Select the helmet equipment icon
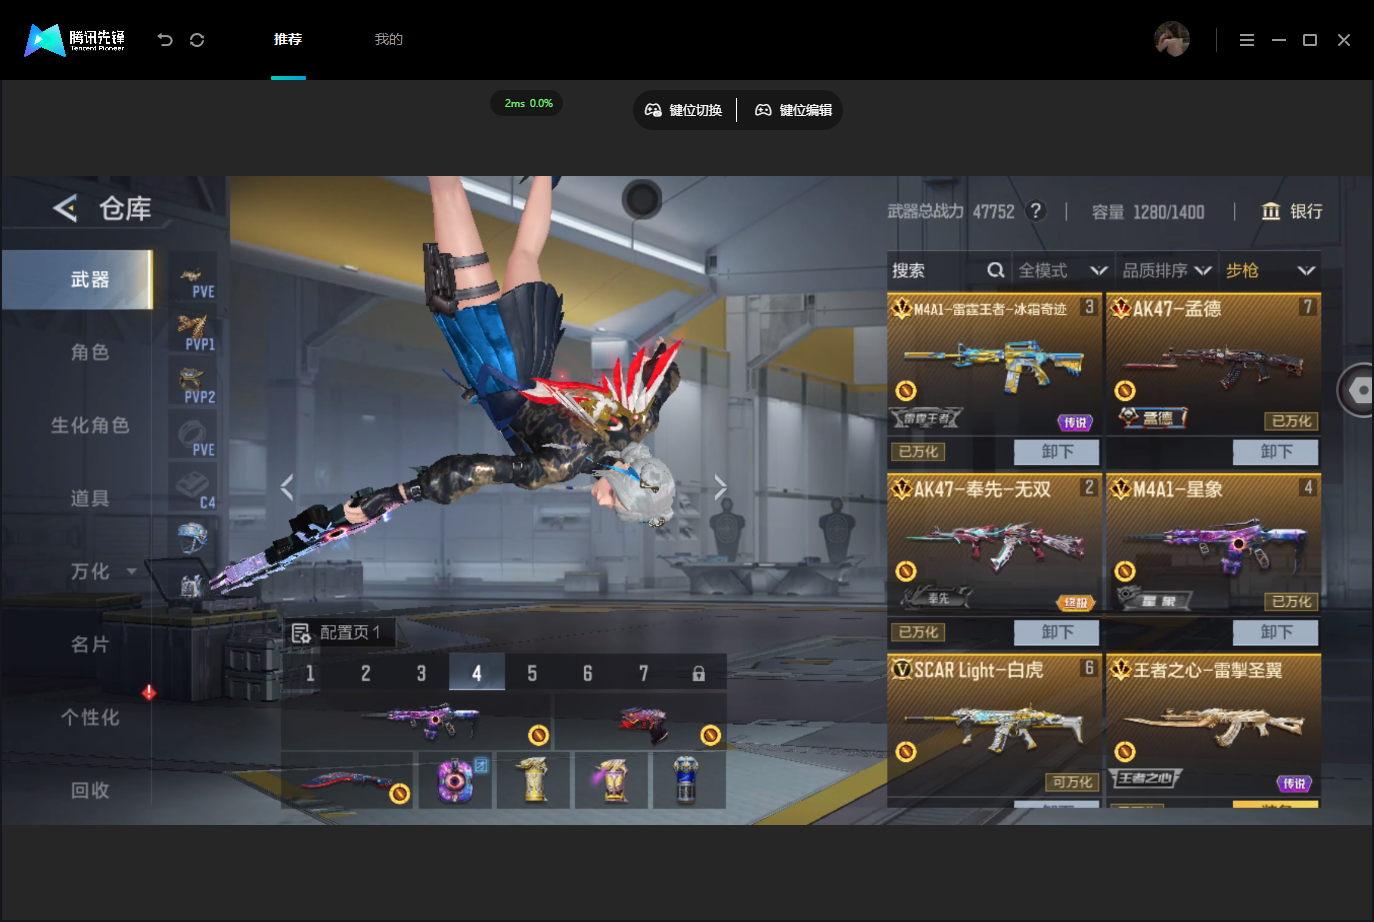The width and height of the screenshot is (1374, 922). point(192,538)
